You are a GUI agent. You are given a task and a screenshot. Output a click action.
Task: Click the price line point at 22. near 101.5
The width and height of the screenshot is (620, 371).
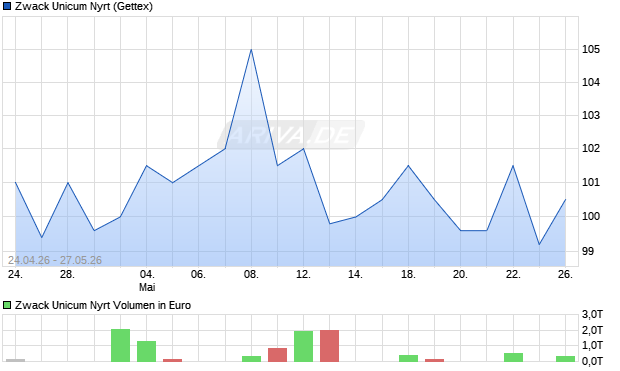point(513,166)
